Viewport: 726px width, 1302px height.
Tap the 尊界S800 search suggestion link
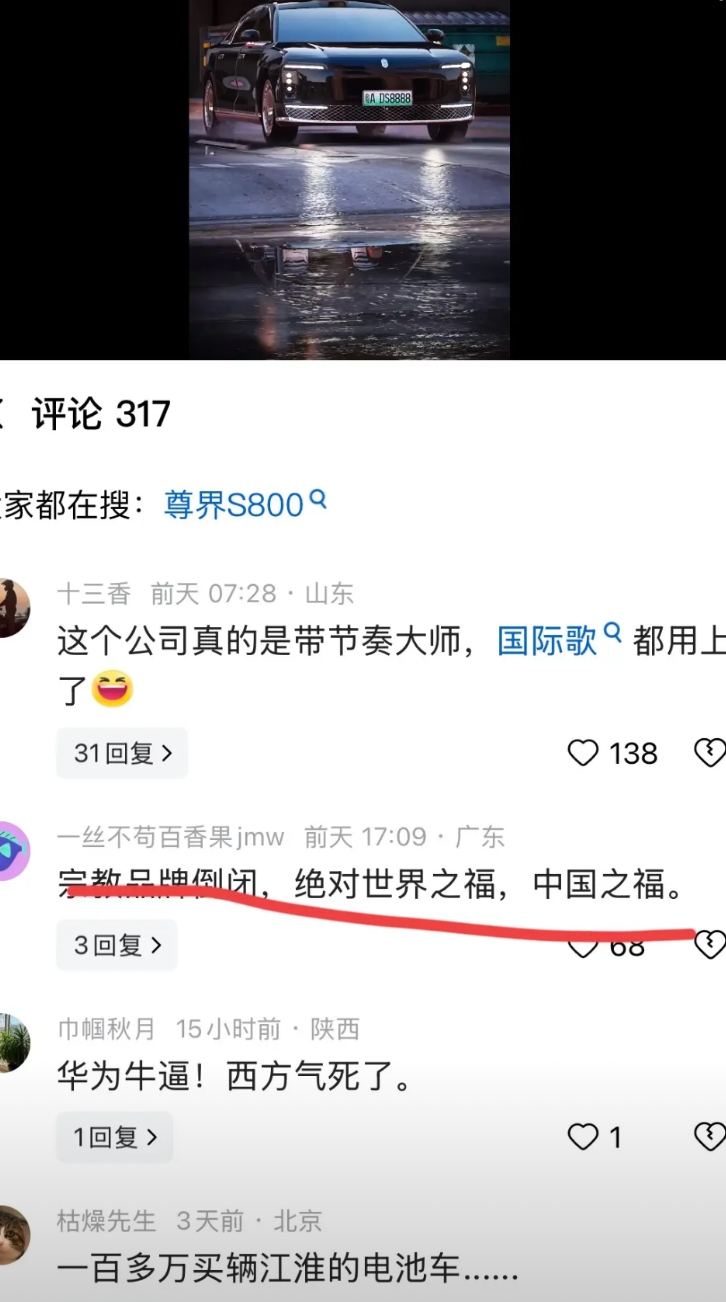click(x=233, y=505)
